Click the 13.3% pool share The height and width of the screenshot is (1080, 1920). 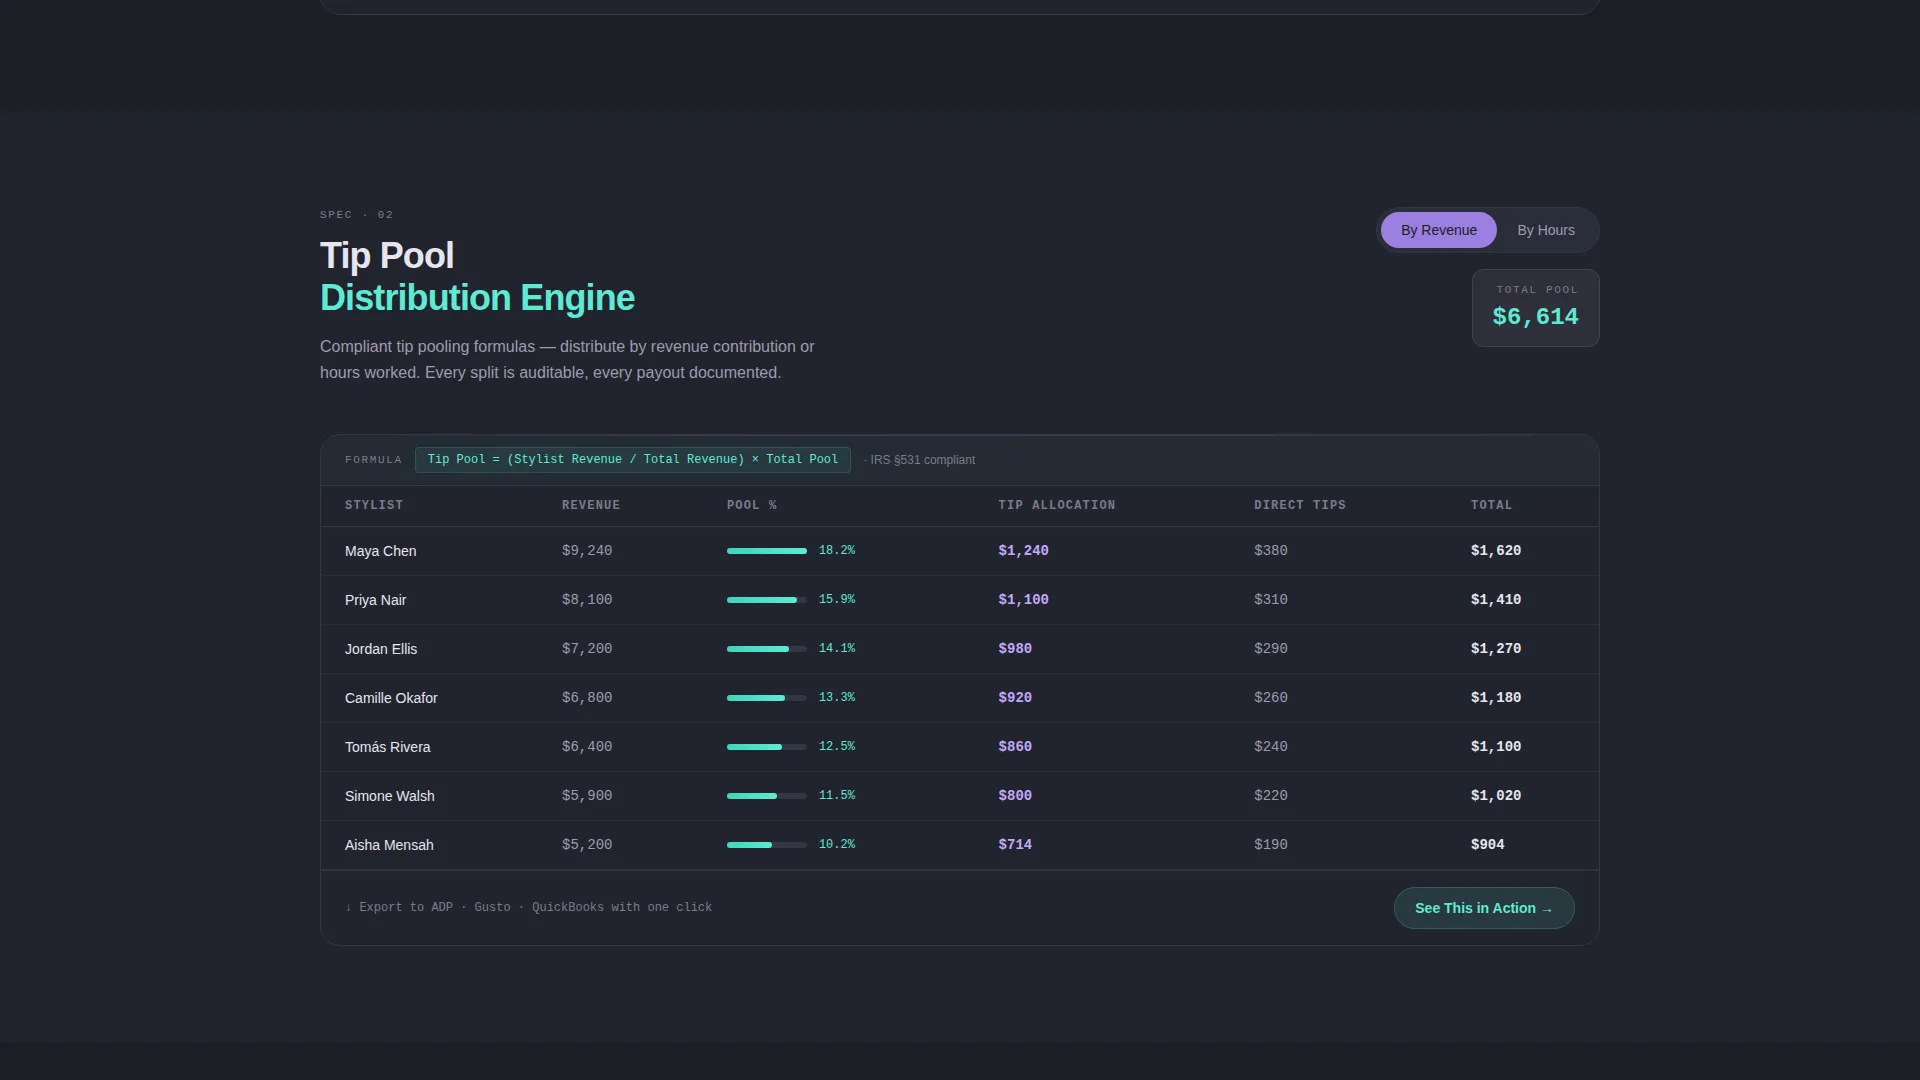pos(837,698)
